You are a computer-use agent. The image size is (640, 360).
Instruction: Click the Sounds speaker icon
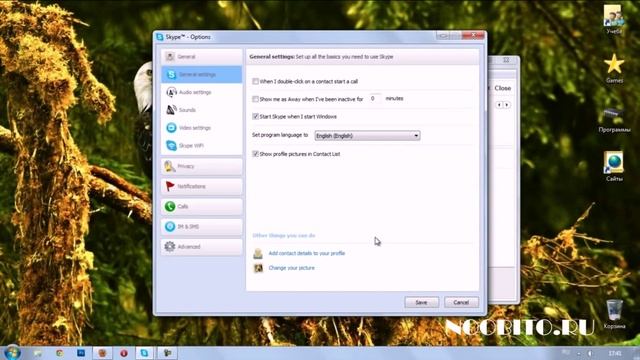coord(171,110)
